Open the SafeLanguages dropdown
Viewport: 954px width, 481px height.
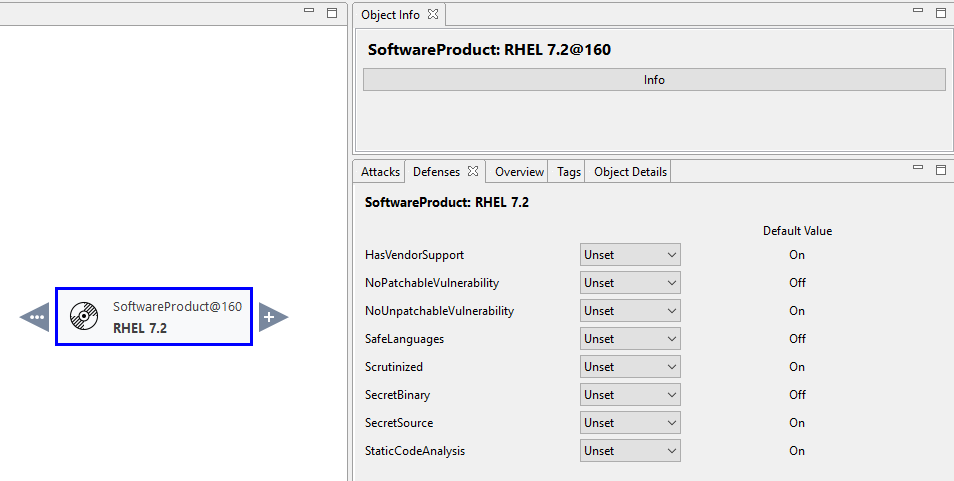(x=630, y=339)
